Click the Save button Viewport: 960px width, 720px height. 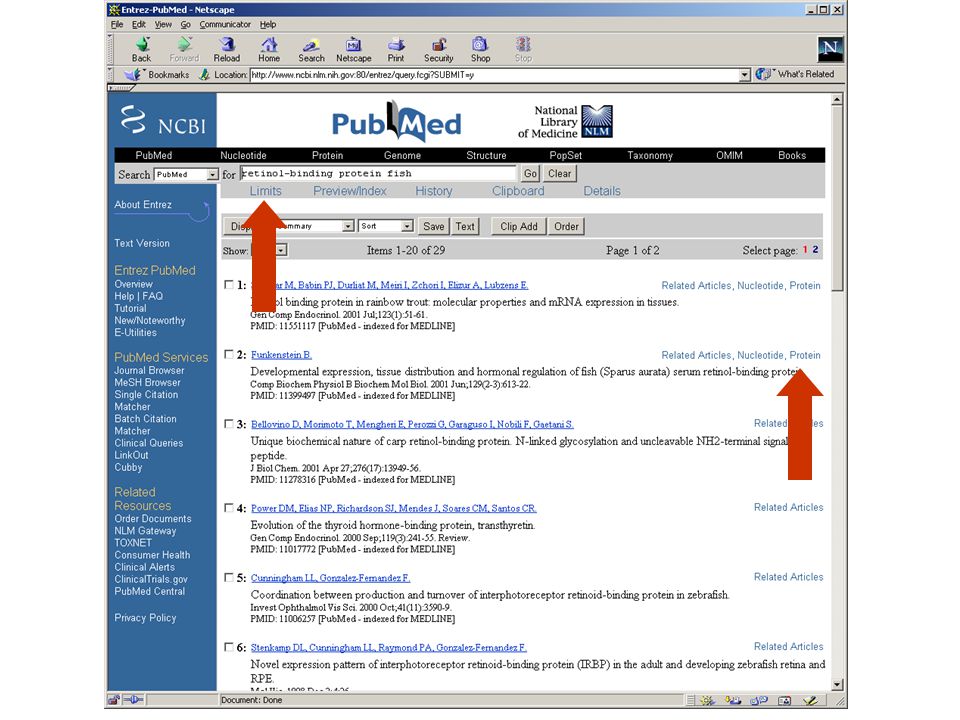click(x=433, y=227)
